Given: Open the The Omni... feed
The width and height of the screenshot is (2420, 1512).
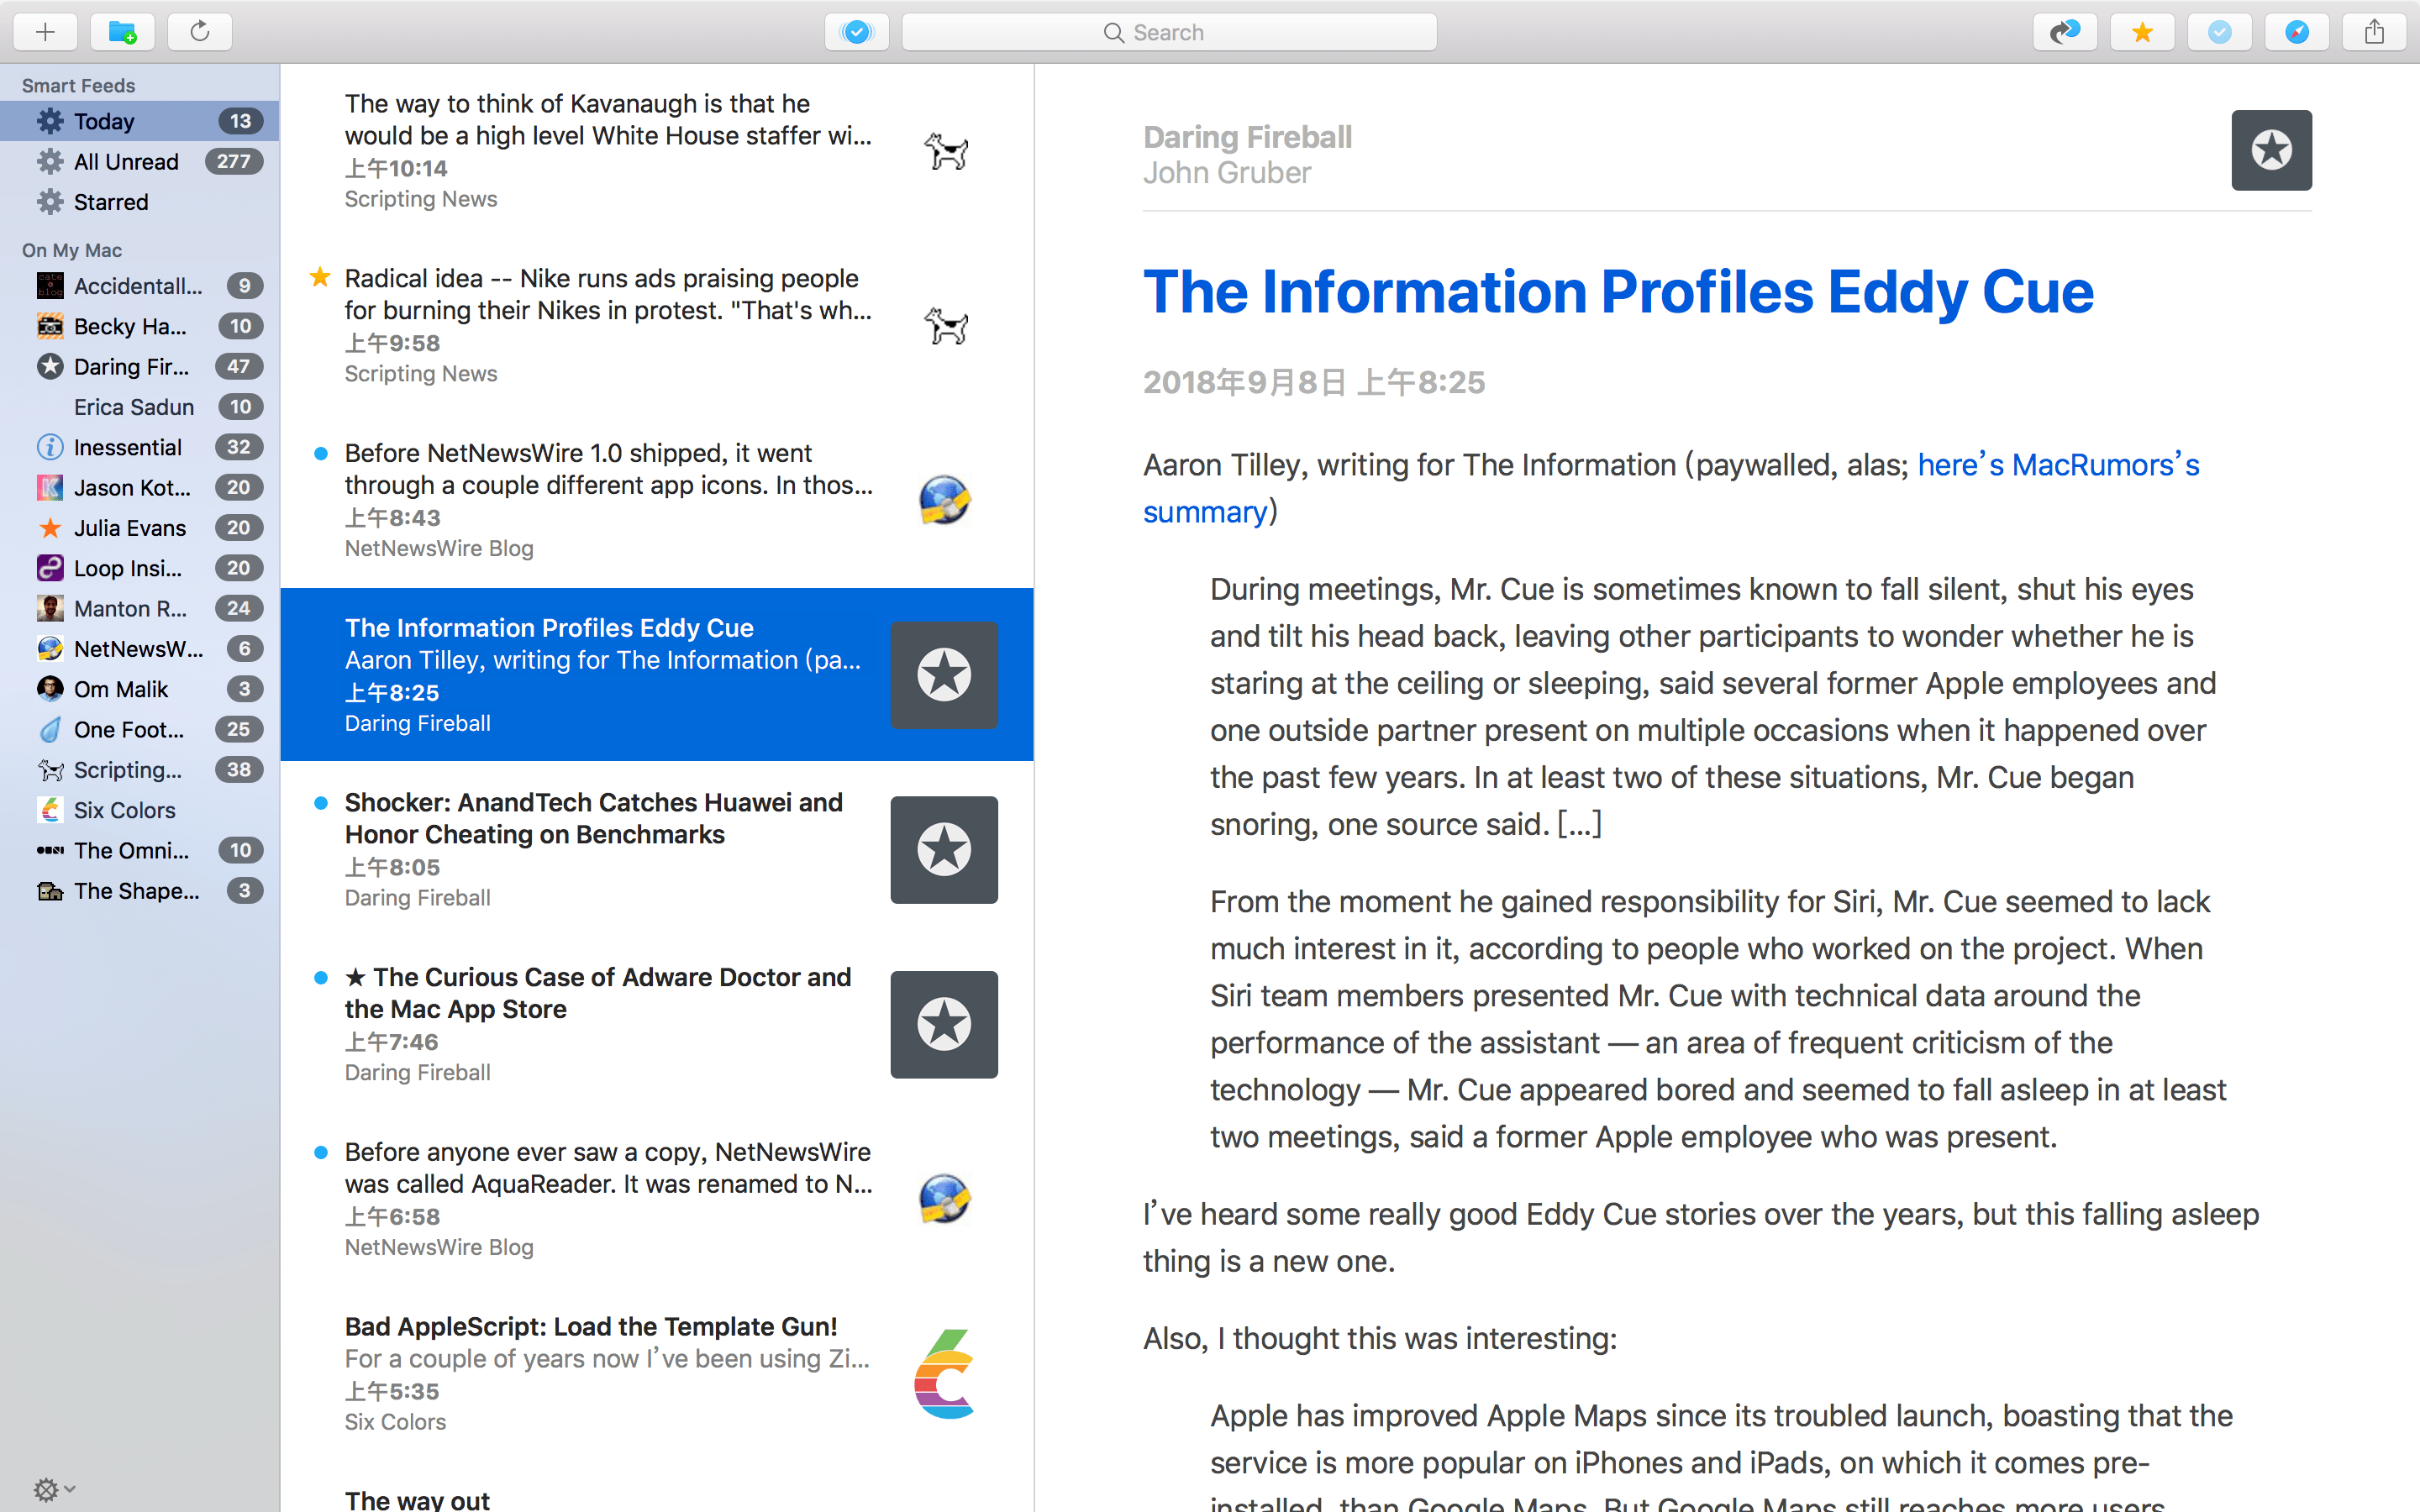Looking at the screenshot, I should [x=140, y=850].
